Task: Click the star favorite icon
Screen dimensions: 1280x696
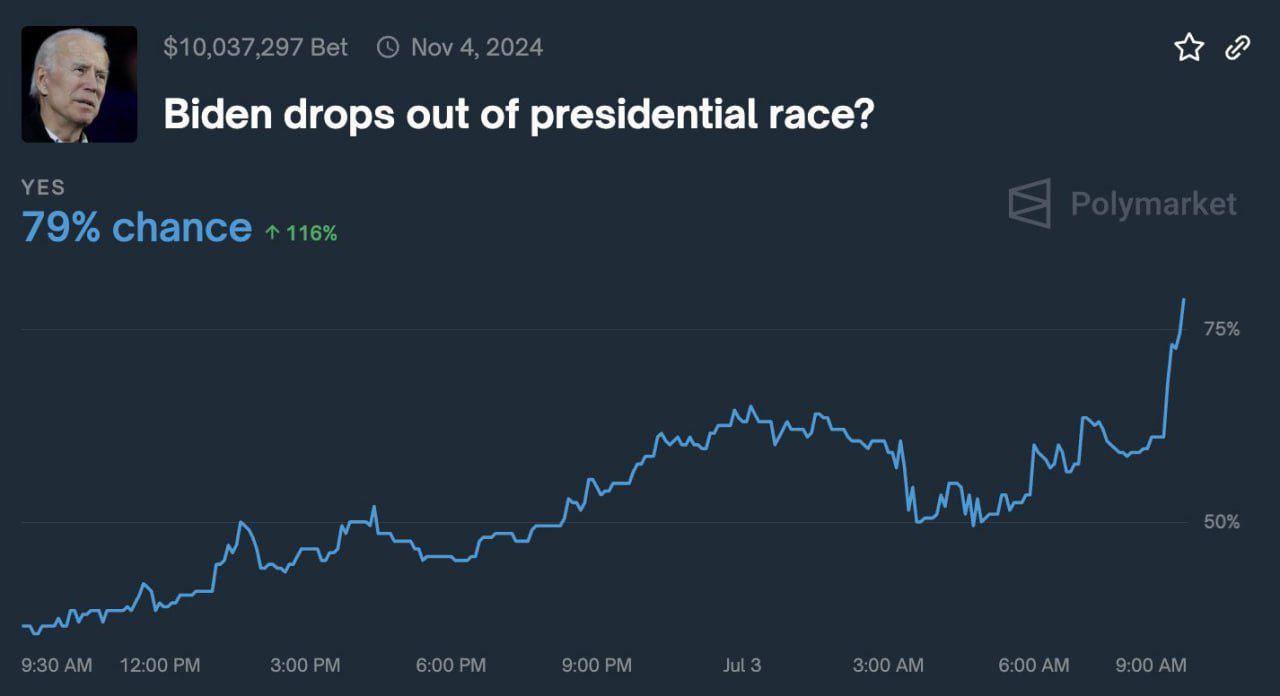Action: (1189, 47)
